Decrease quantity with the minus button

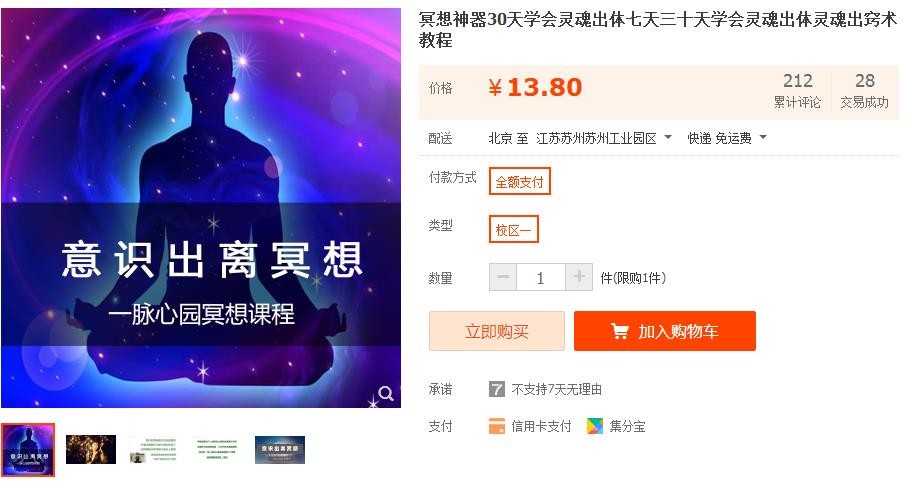[503, 278]
